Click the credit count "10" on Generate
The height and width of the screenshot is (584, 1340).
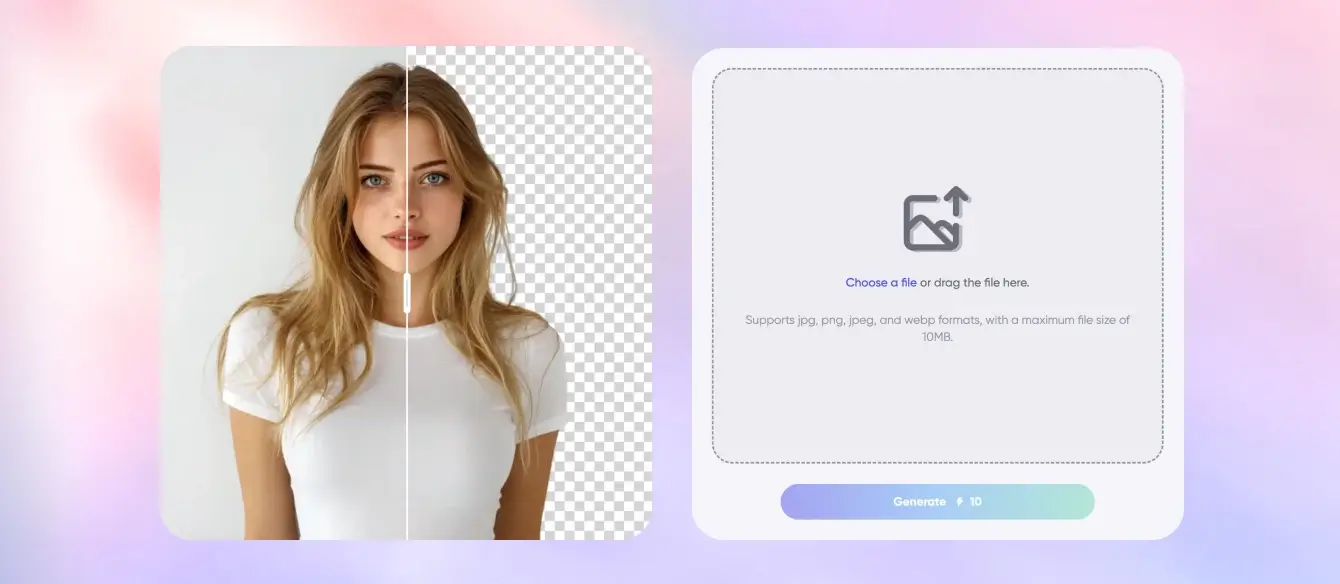tap(975, 502)
